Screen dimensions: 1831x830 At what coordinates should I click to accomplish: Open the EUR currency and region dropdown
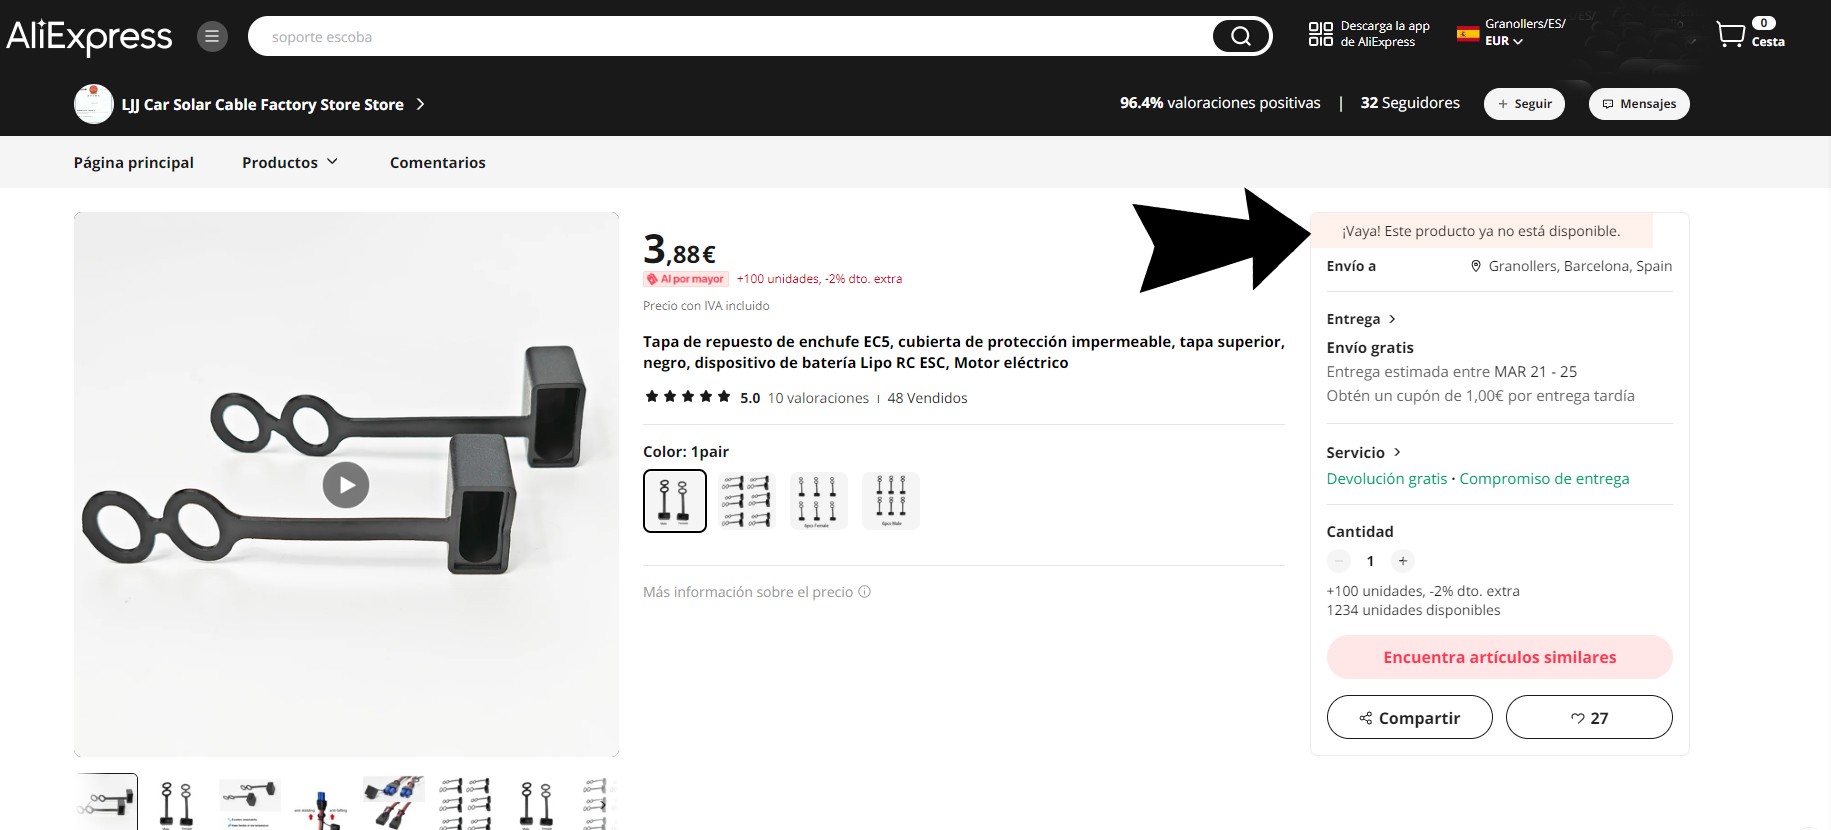(1503, 41)
